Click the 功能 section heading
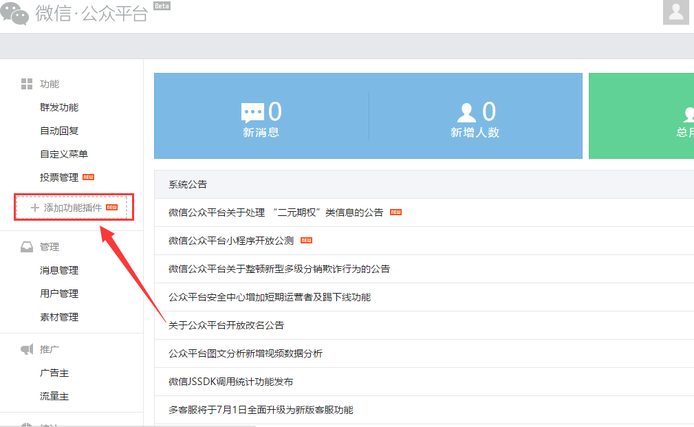The image size is (694, 427). pyautogui.click(x=49, y=84)
